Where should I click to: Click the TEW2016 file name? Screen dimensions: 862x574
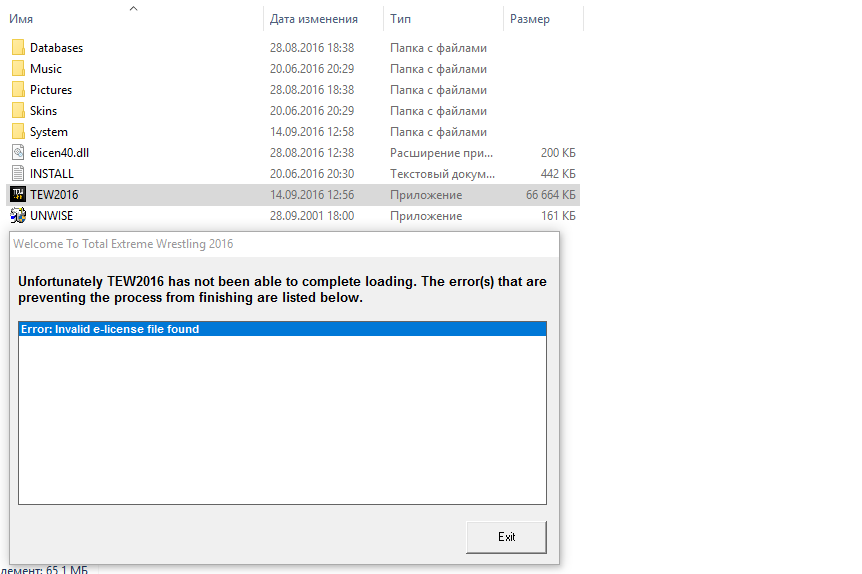pos(54,195)
